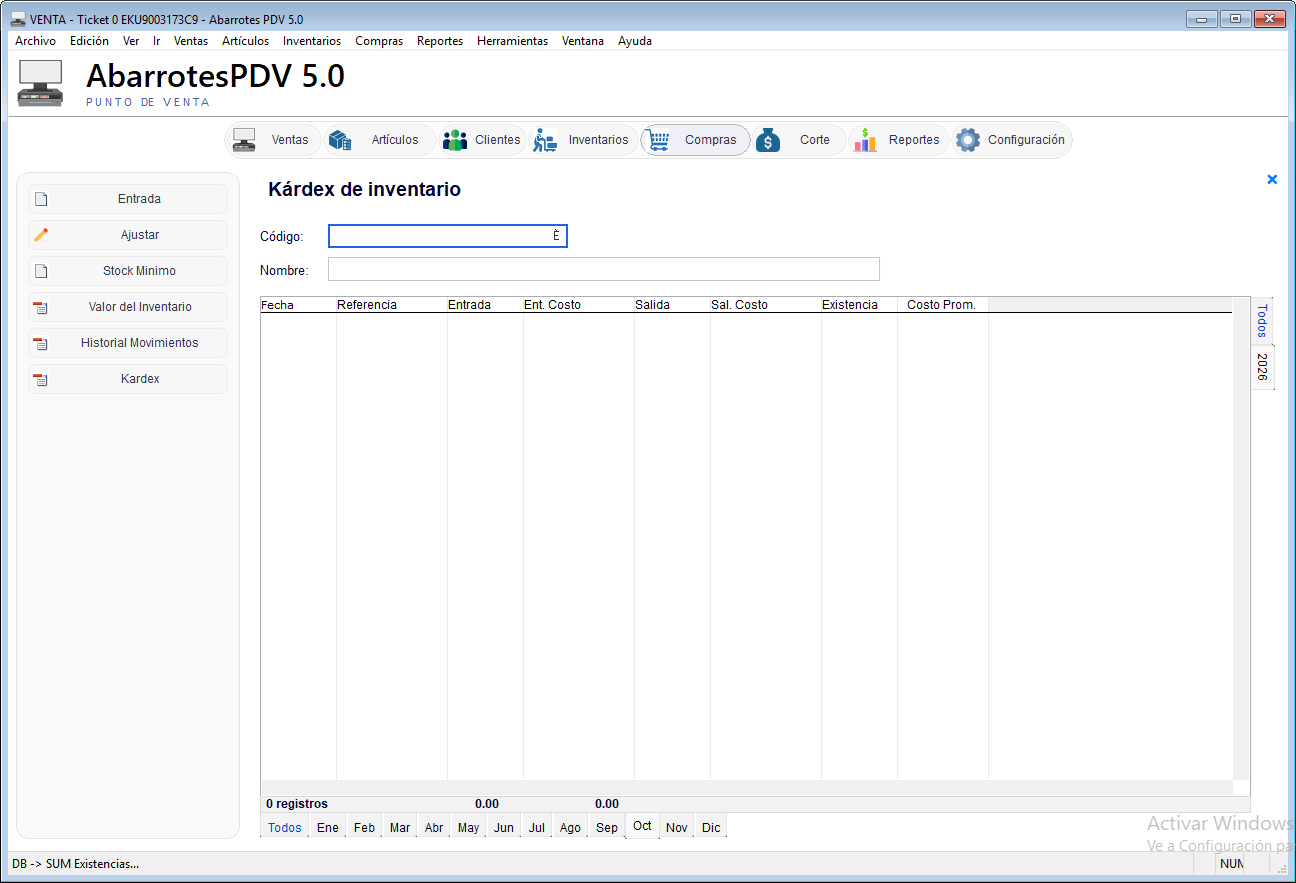Select the Jun month tab
This screenshot has height=883, width=1296.
504,827
